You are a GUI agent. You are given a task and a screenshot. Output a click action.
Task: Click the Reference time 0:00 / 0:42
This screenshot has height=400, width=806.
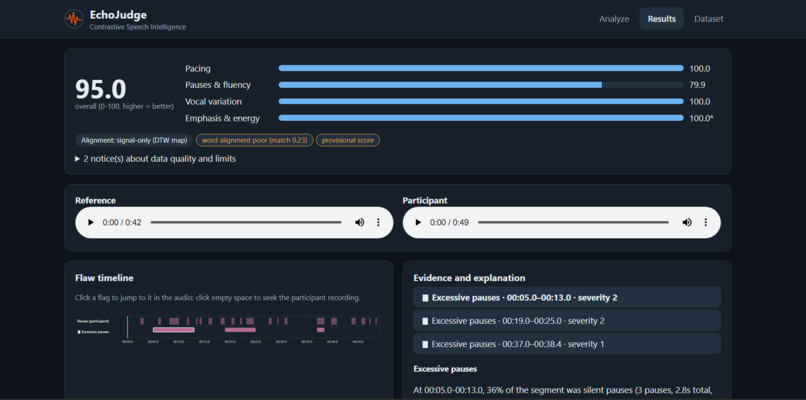122,223
